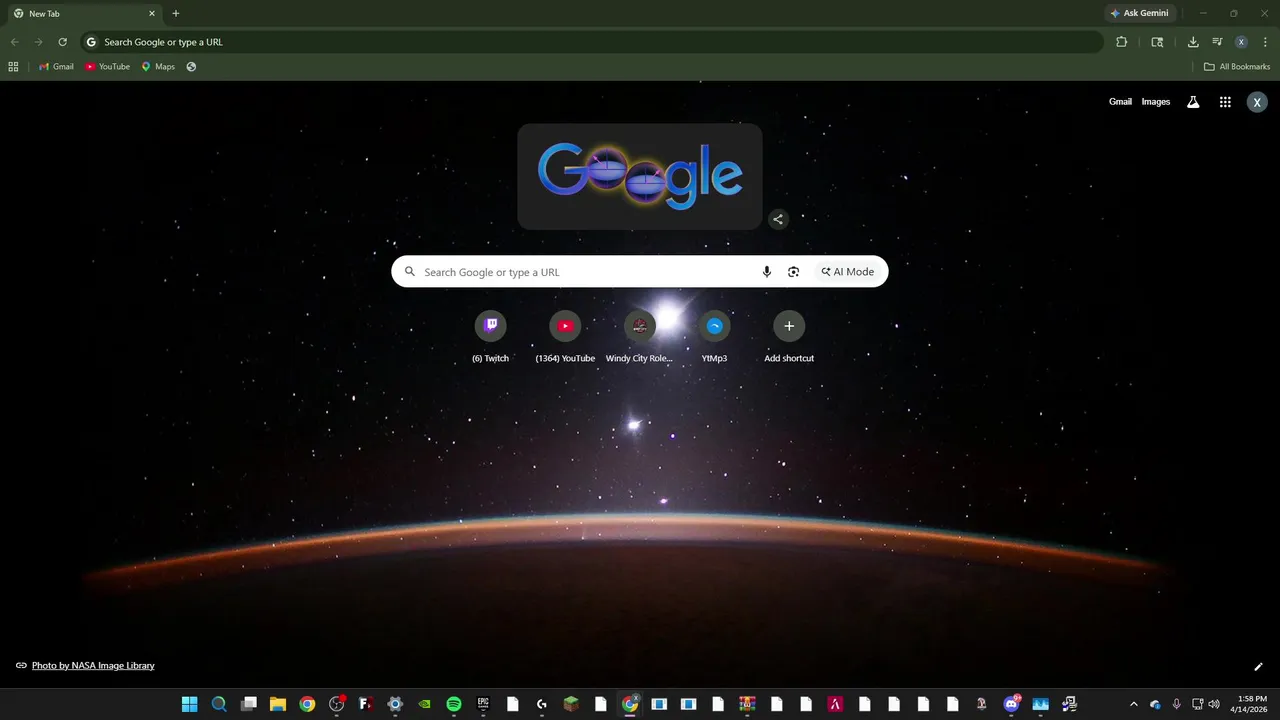Open the Google apps grid
The height and width of the screenshot is (720, 1280).
(1225, 102)
